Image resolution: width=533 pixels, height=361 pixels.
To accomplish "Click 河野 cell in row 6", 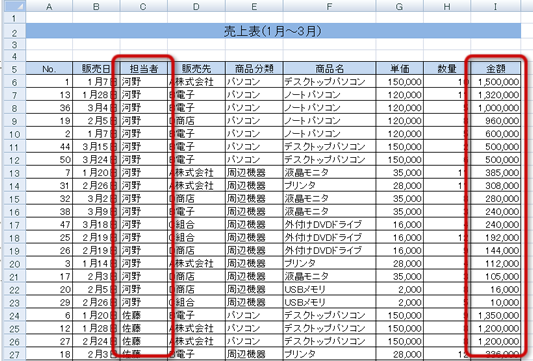I will [143, 82].
